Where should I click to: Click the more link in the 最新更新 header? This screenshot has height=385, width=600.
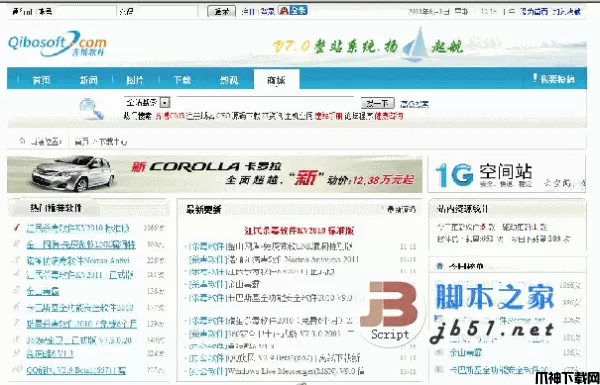pos(401,209)
